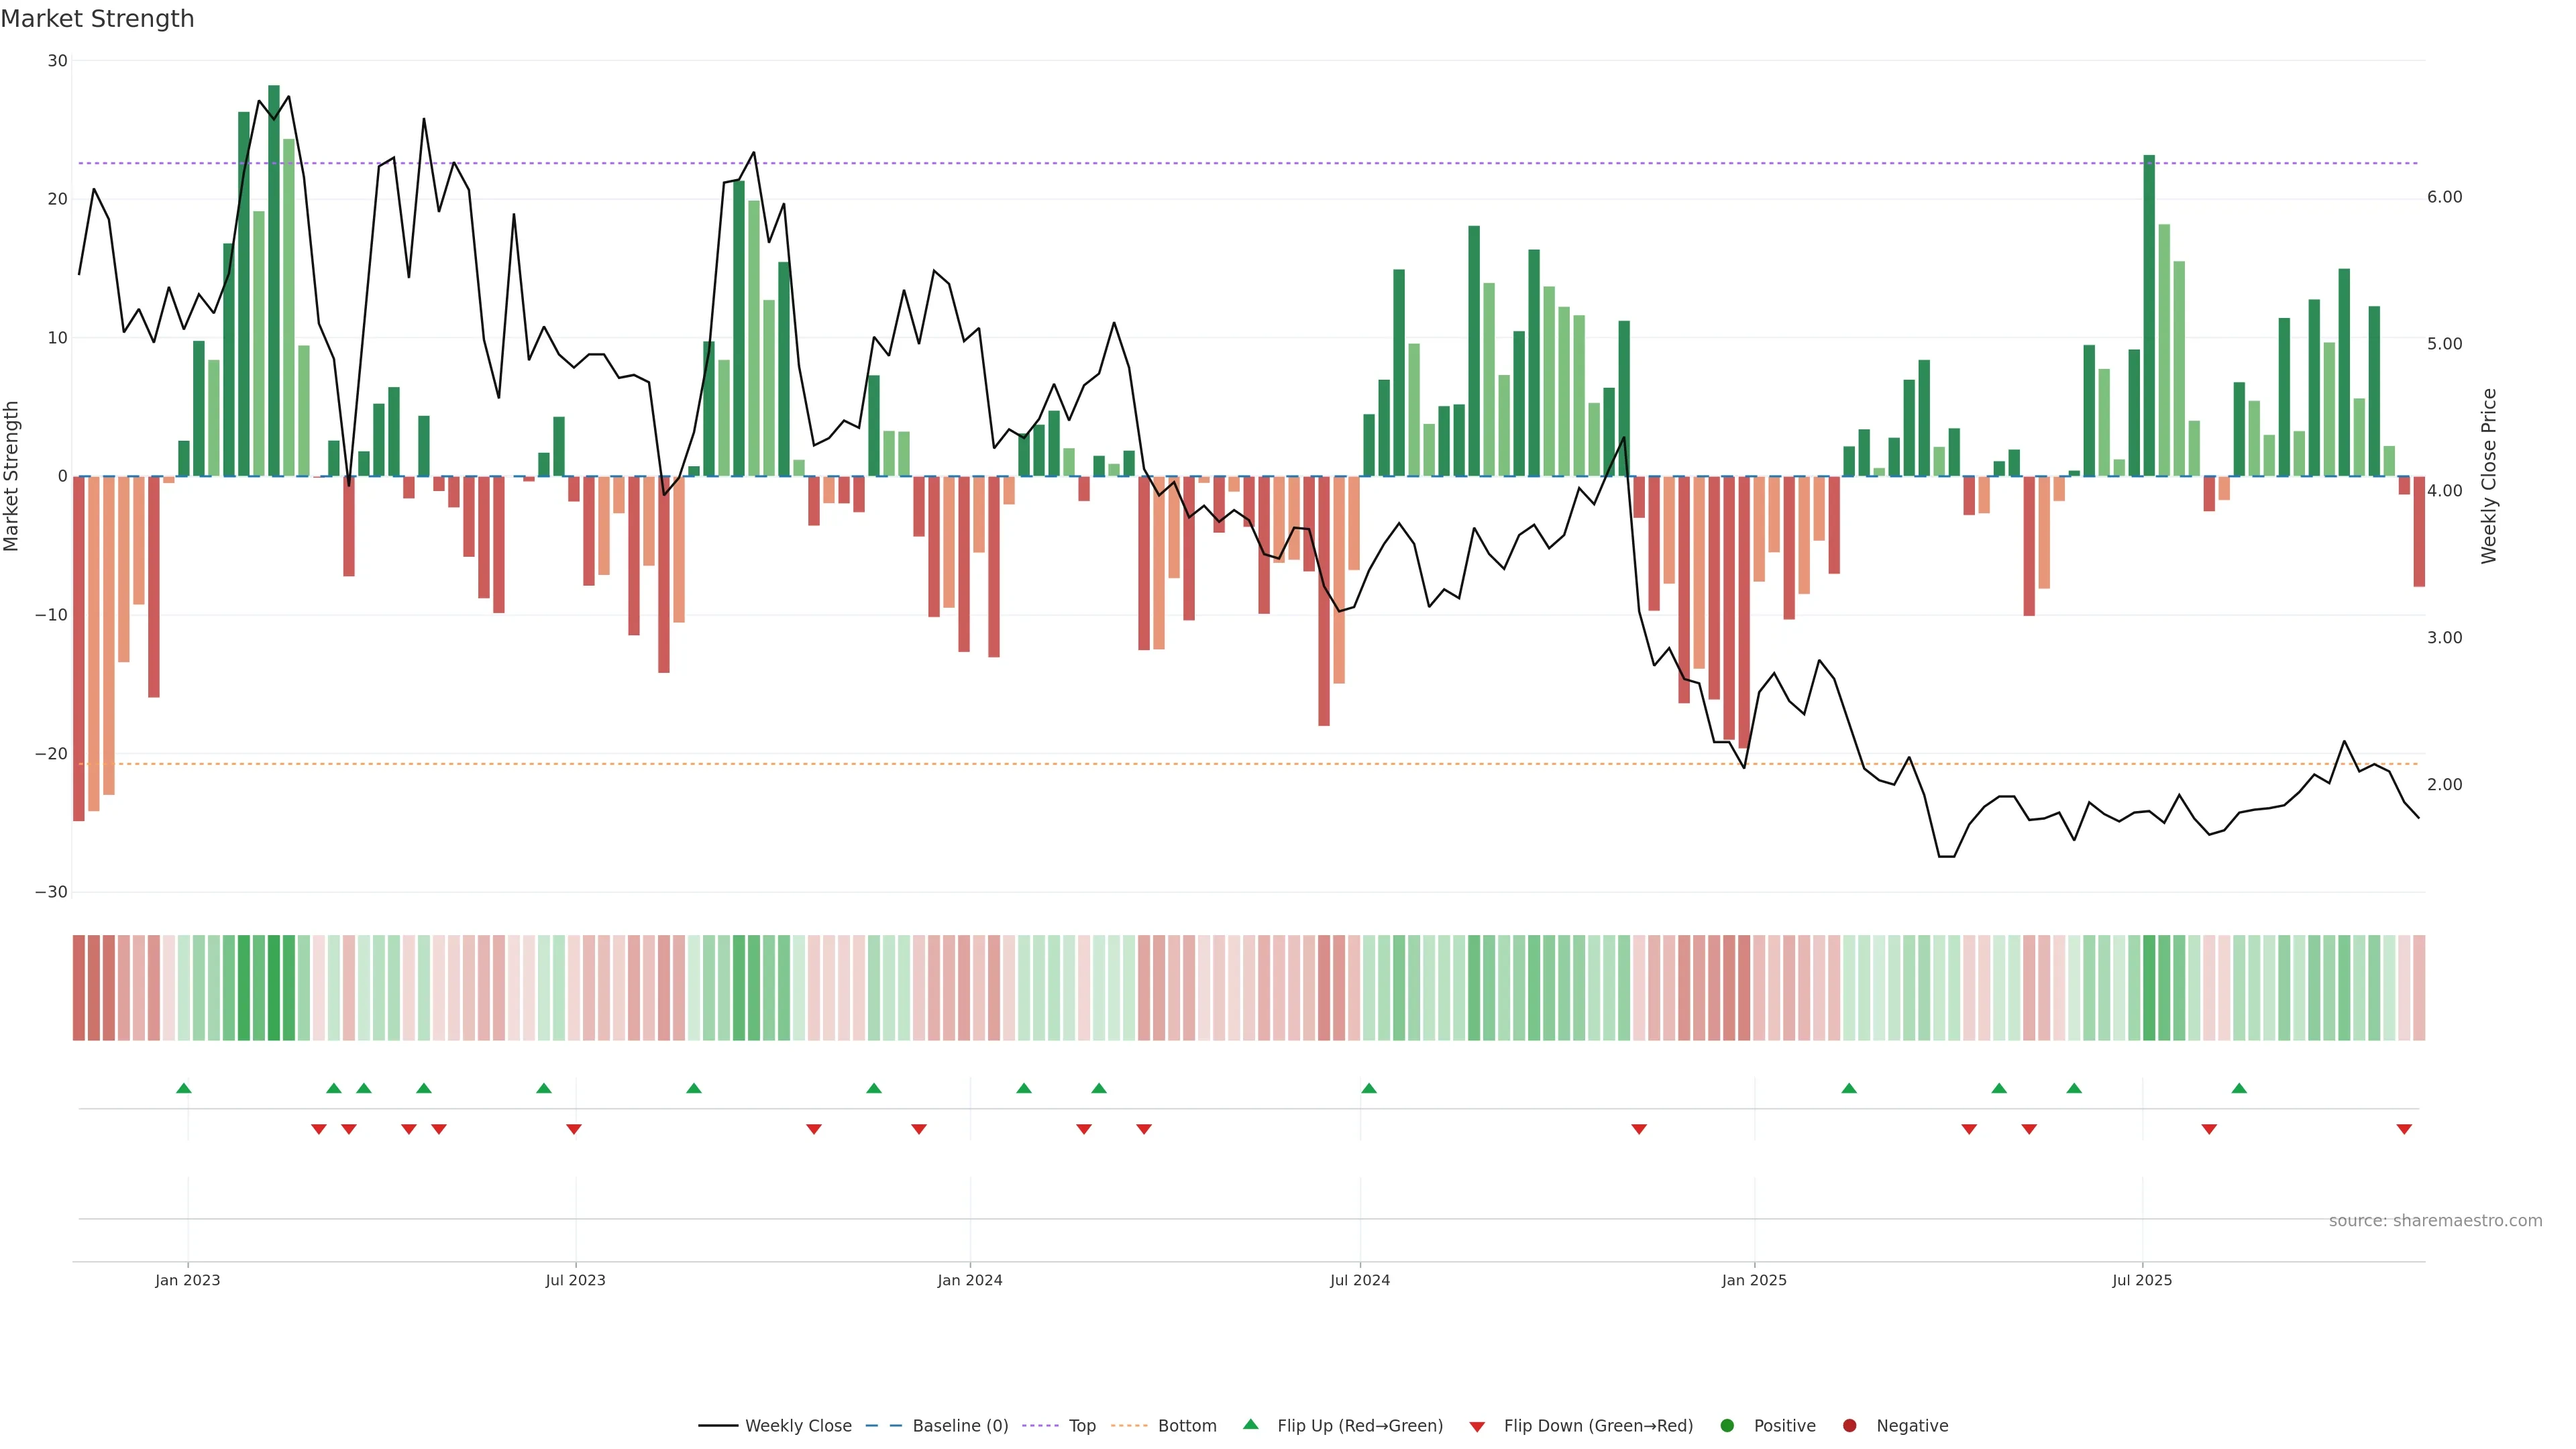
Task: Click the dark red Negative legend circle
Action: tap(1849, 1425)
